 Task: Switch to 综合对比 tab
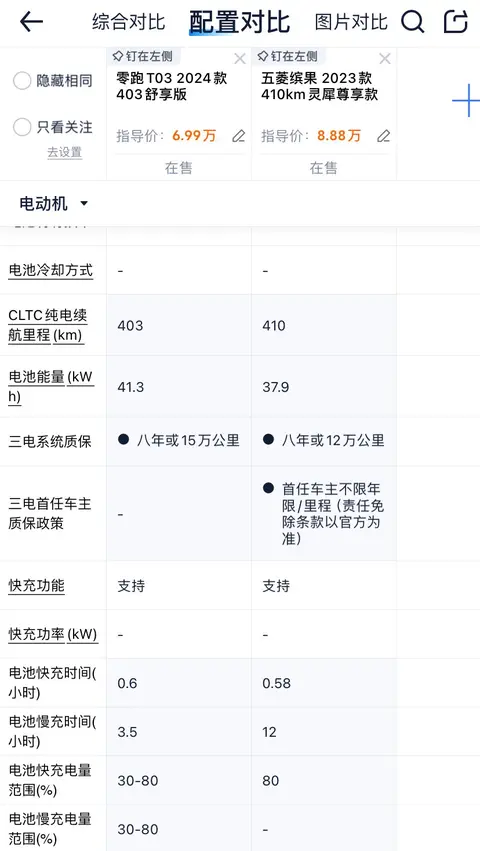(129, 22)
